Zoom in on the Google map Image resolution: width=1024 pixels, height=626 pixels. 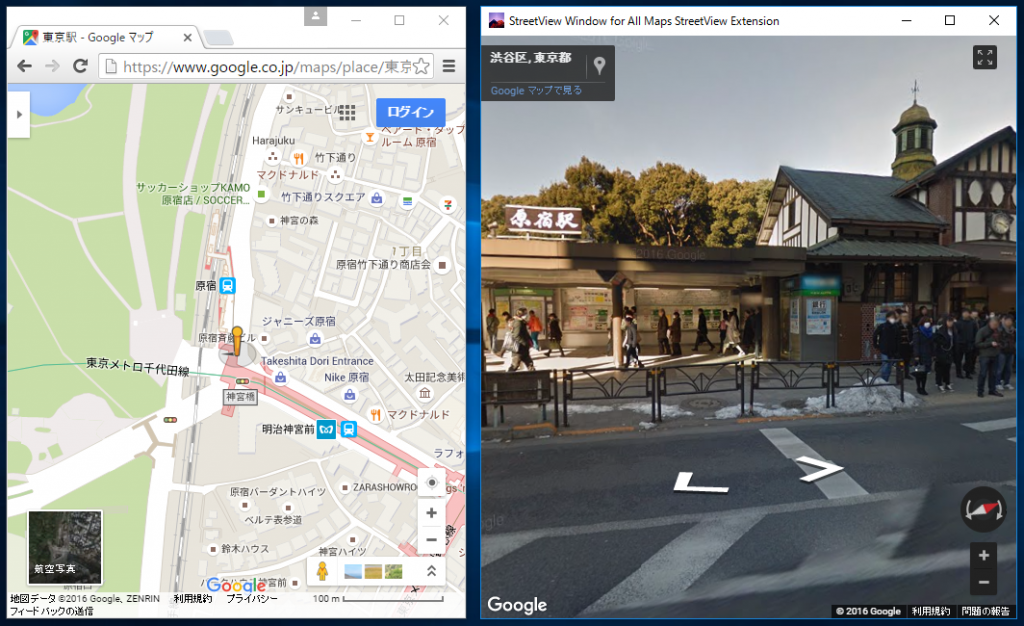(x=431, y=513)
